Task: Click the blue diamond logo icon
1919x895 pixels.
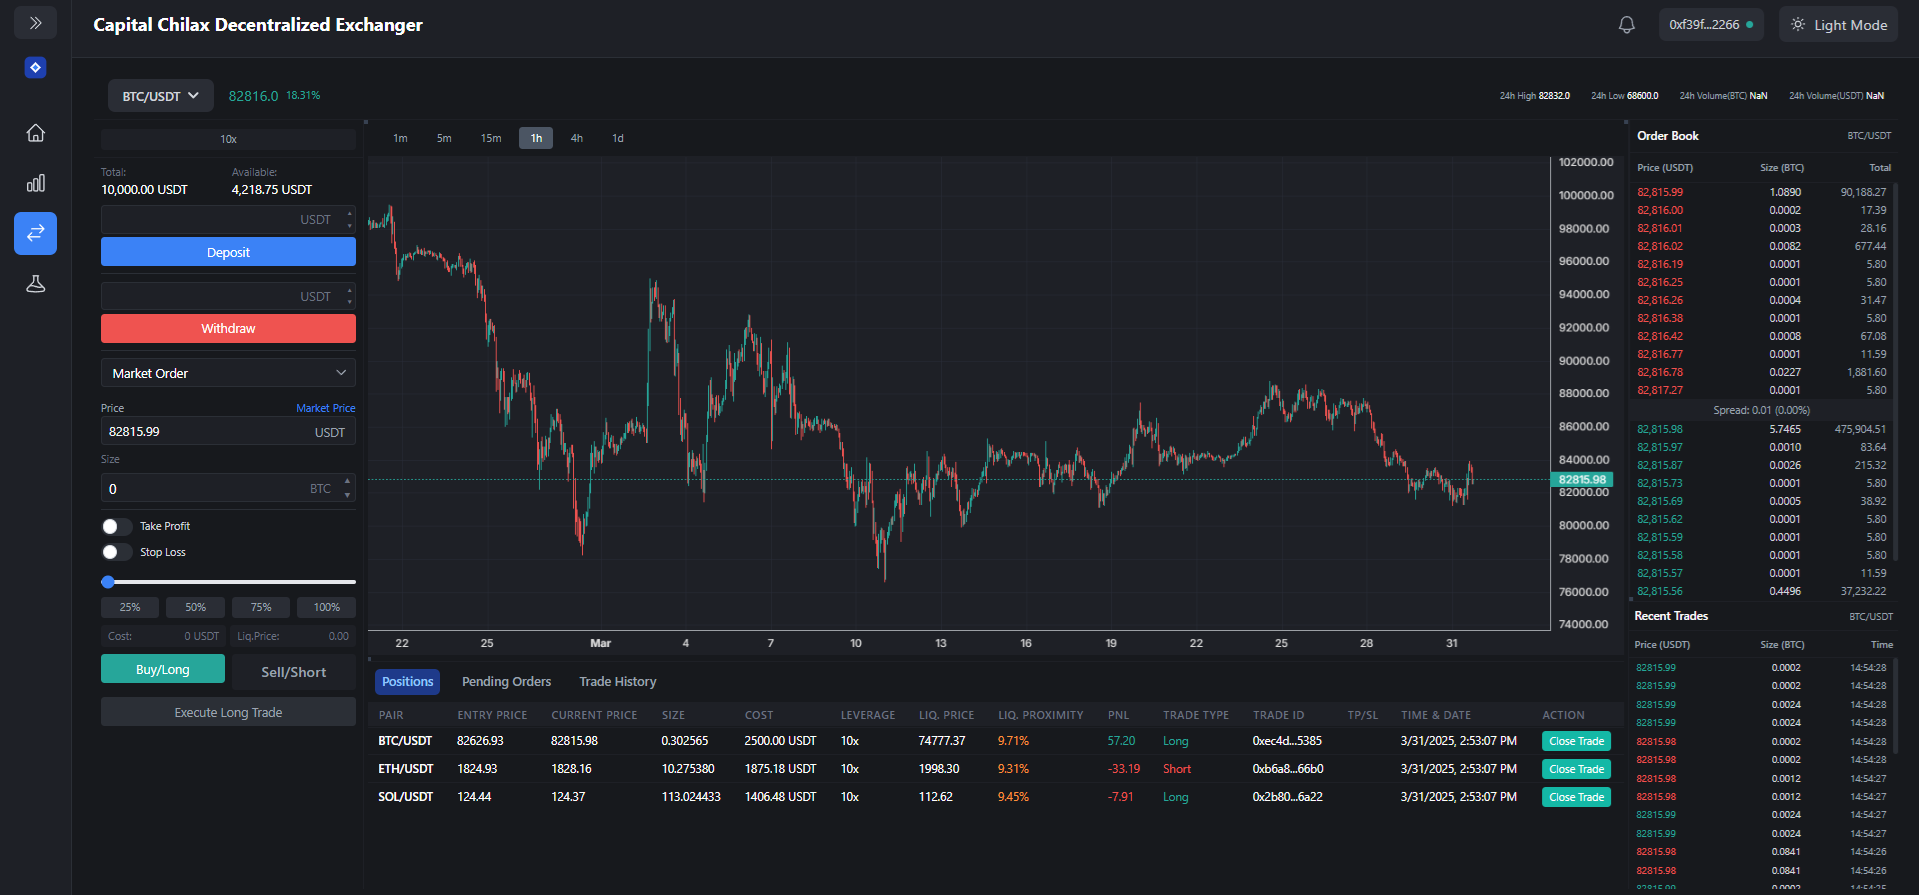Action: [x=35, y=68]
